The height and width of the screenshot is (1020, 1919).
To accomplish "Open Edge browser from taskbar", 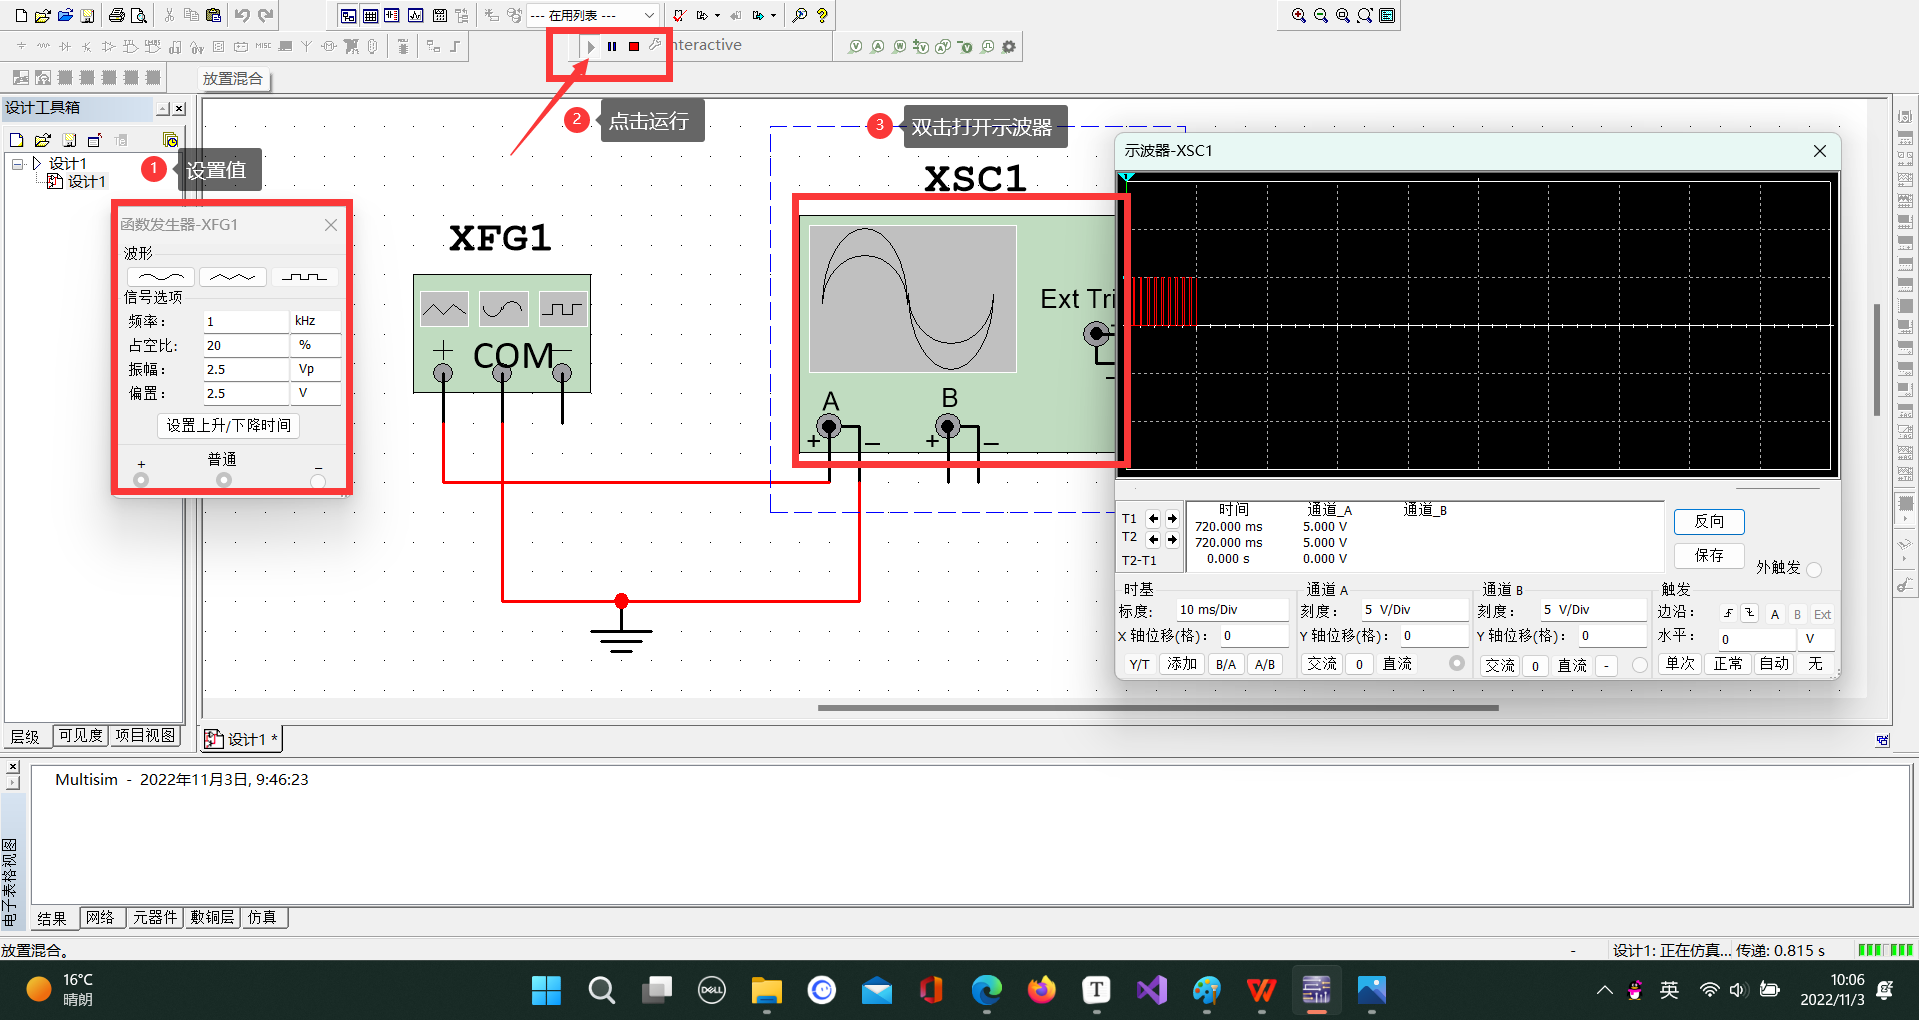I will point(986,990).
